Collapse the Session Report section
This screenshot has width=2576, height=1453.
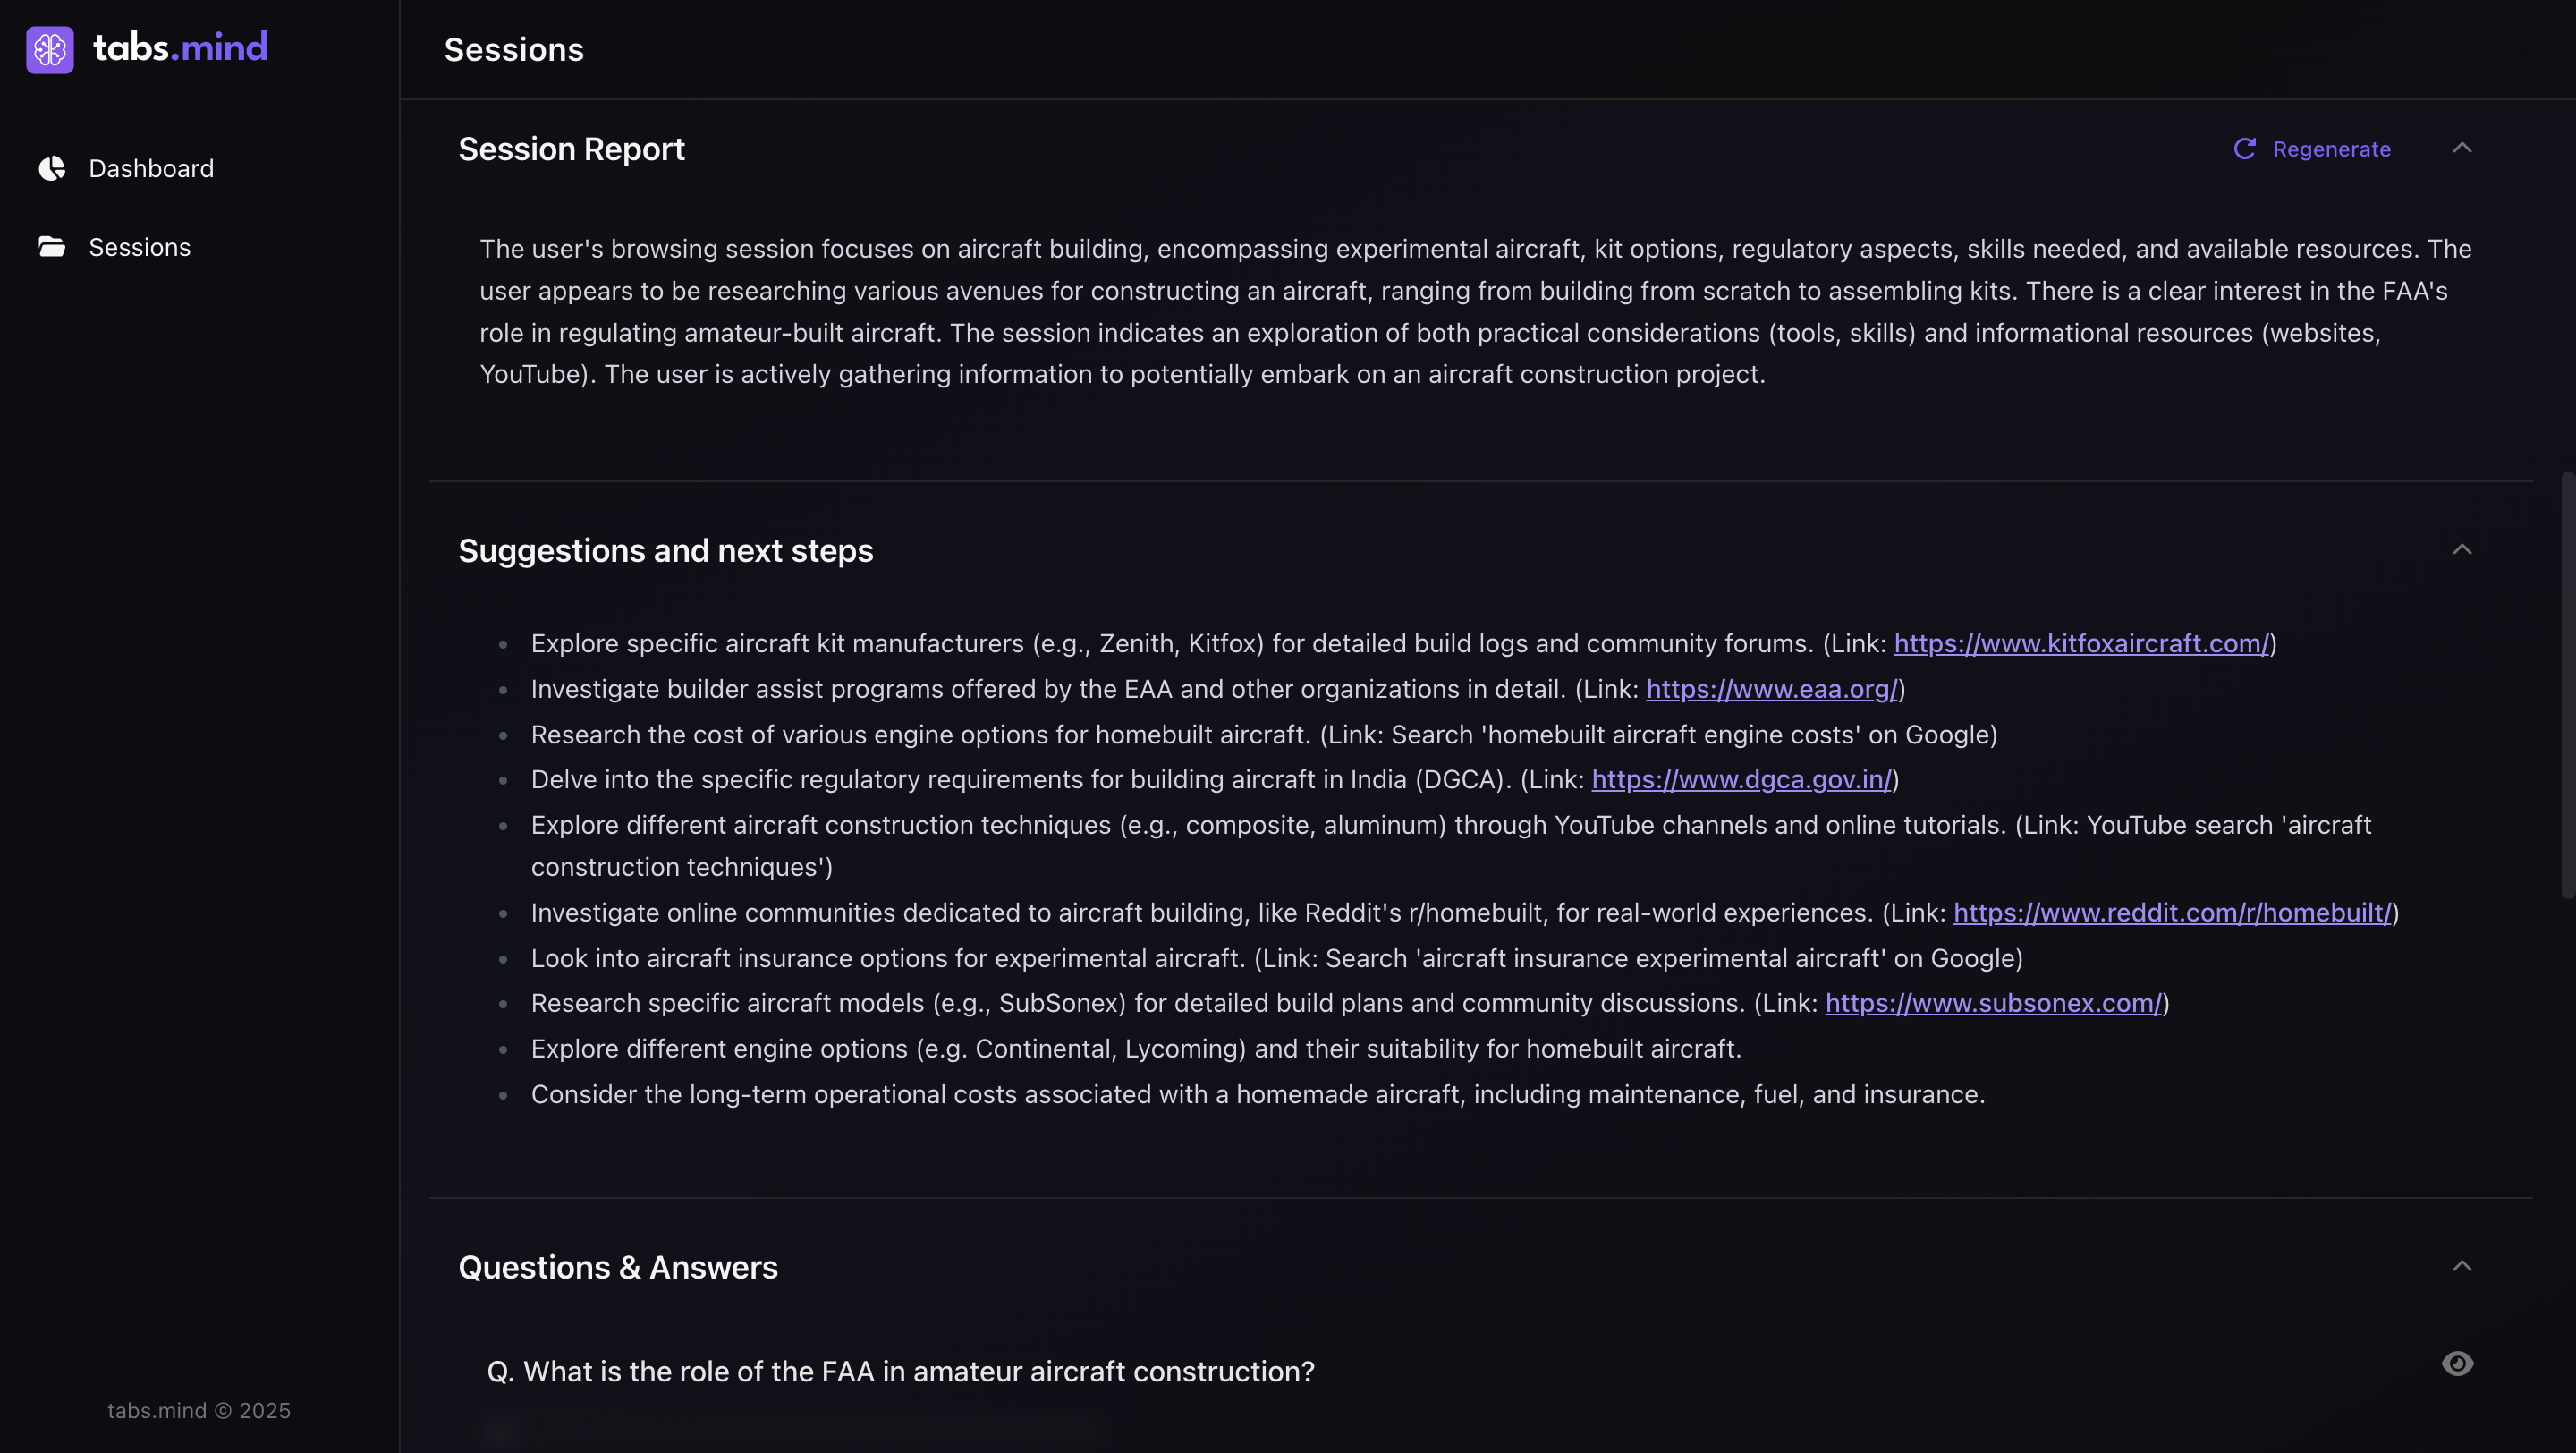point(2461,148)
